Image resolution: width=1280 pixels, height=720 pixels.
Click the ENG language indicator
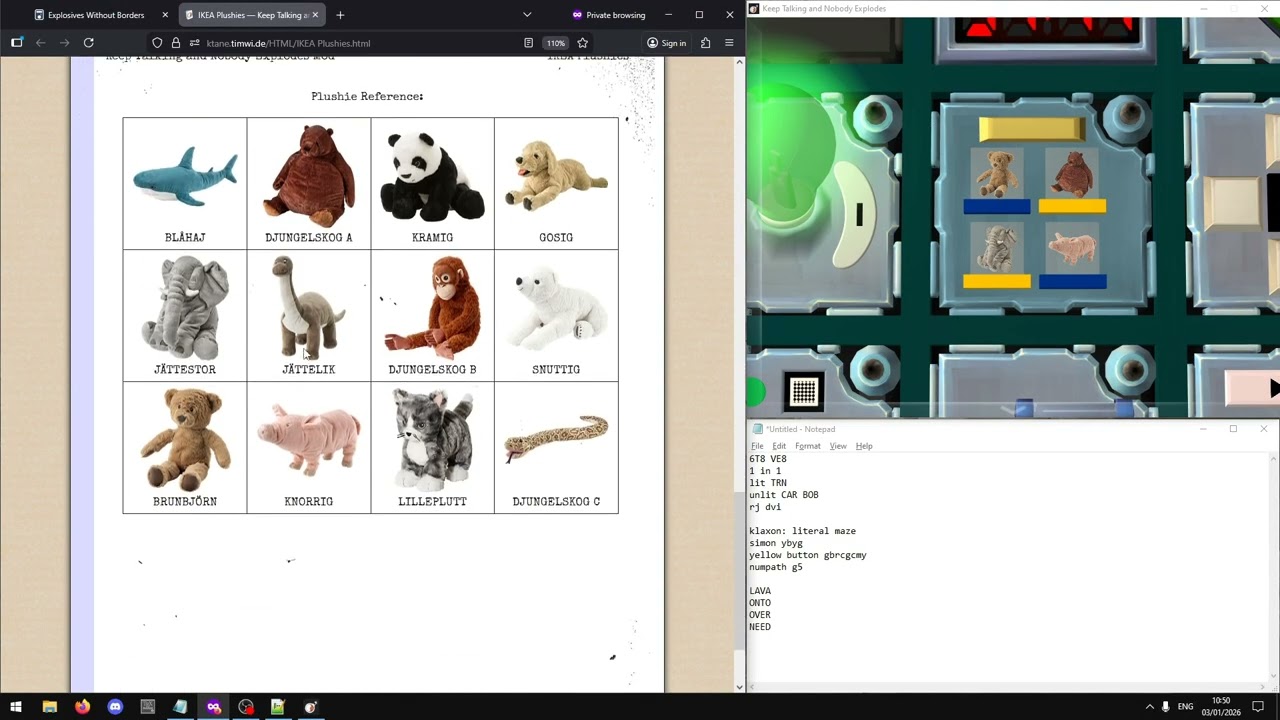click(1186, 707)
